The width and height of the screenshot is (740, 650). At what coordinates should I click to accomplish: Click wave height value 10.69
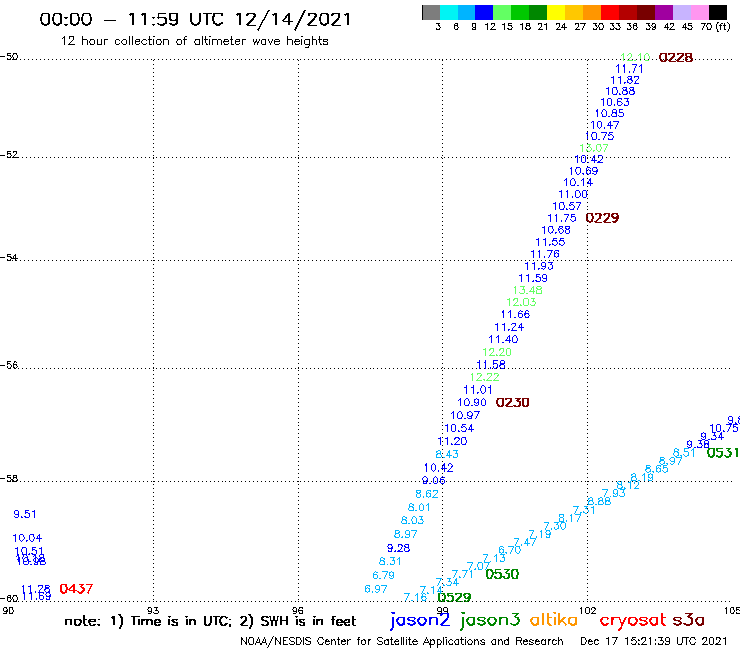[583, 171]
